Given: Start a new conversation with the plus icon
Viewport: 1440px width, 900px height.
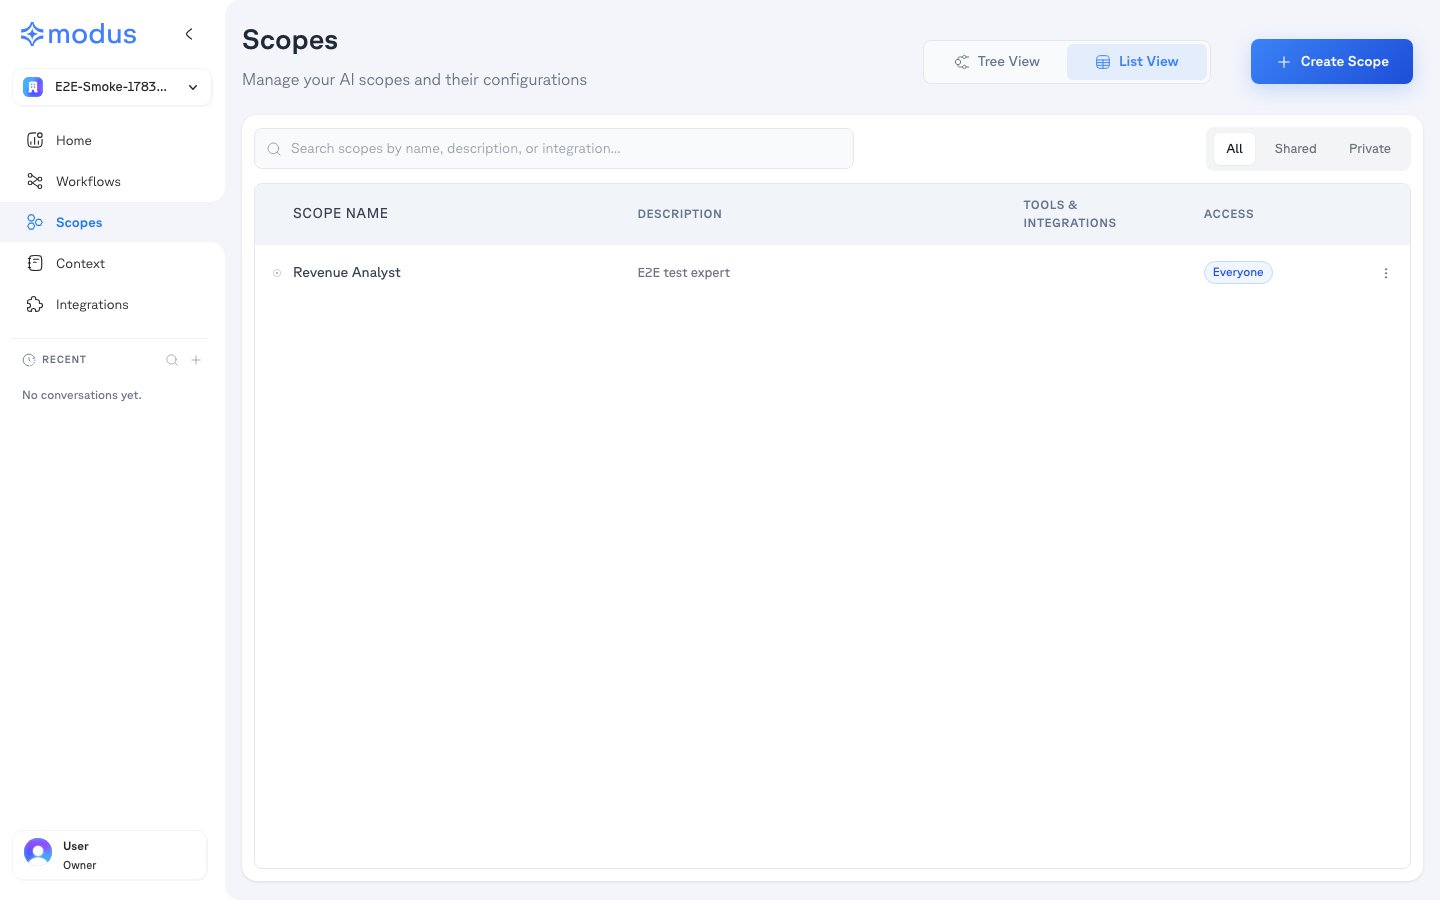Looking at the screenshot, I should point(196,360).
